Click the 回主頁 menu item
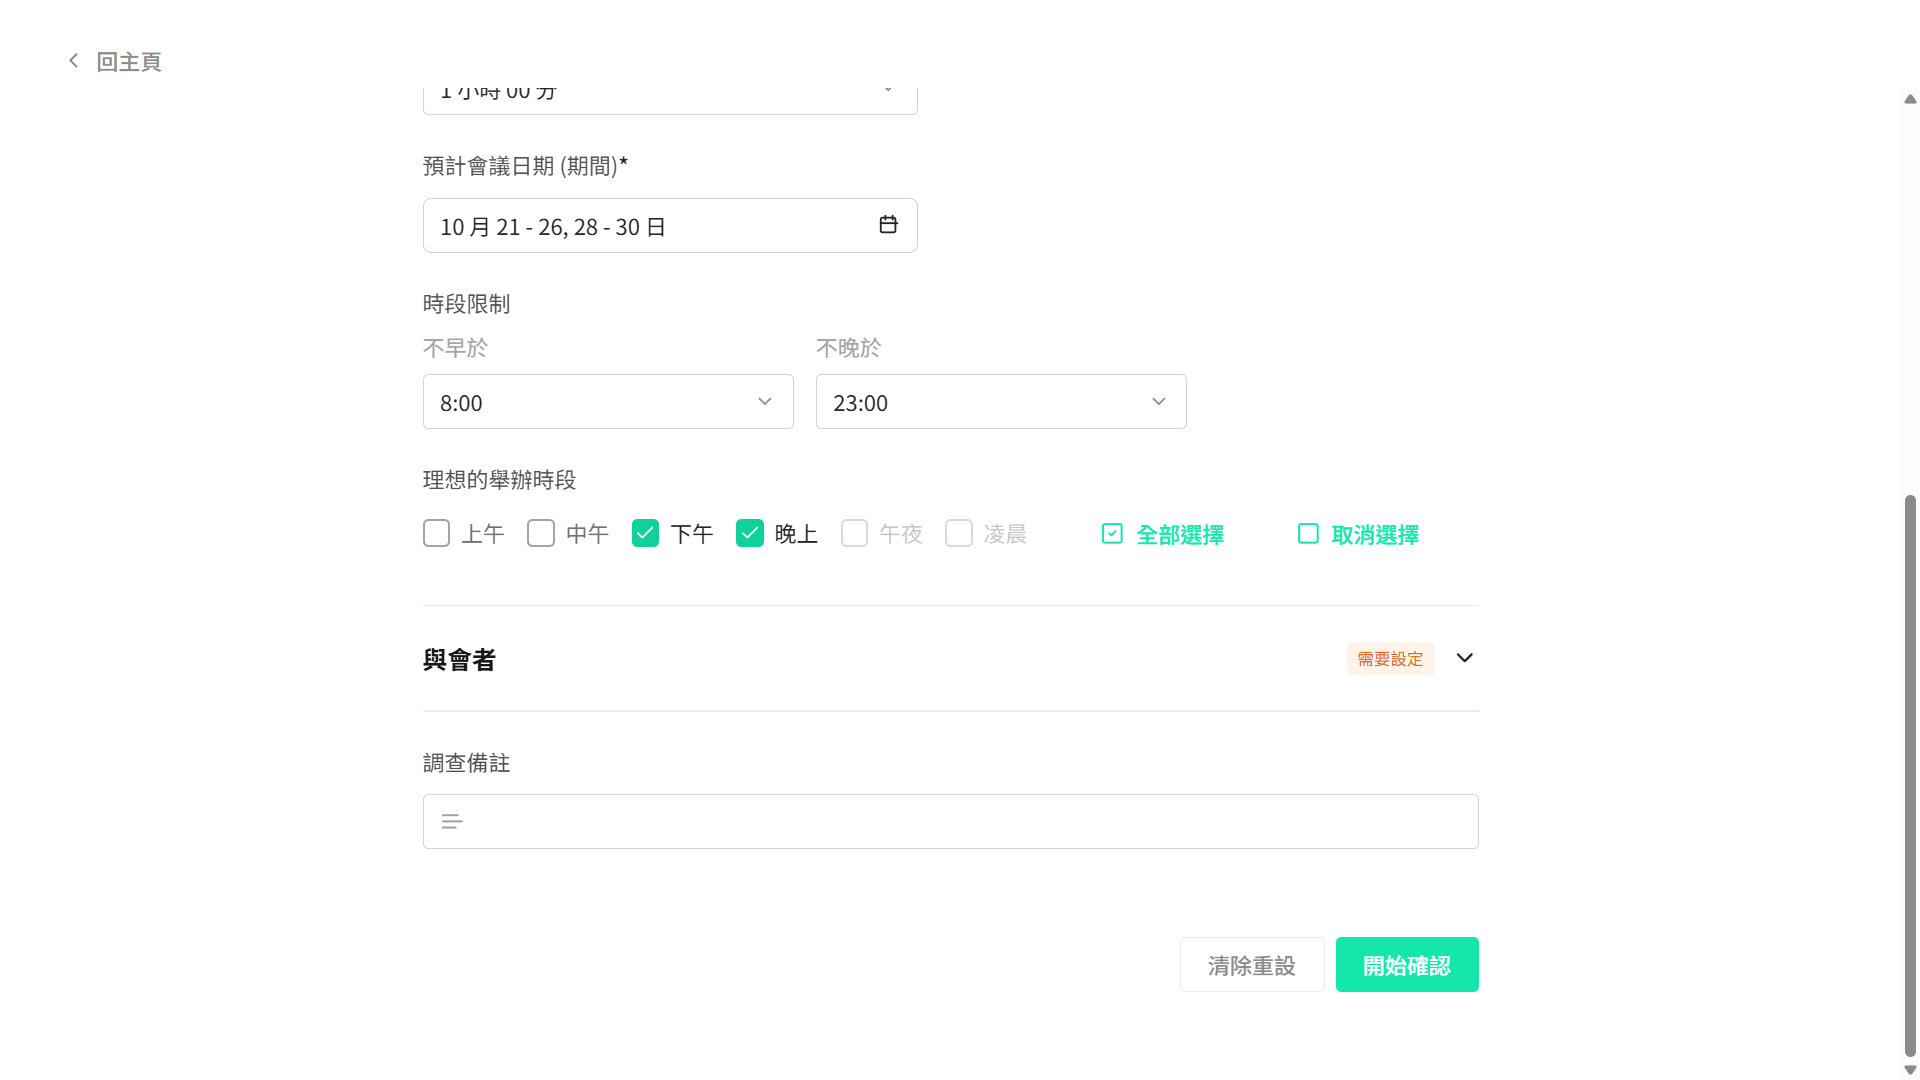The width and height of the screenshot is (1920, 1080). pos(128,61)
